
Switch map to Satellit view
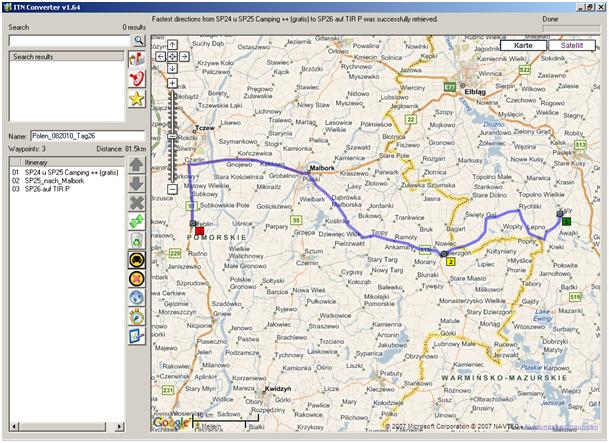pyautogui.click(x=572, y=45)
